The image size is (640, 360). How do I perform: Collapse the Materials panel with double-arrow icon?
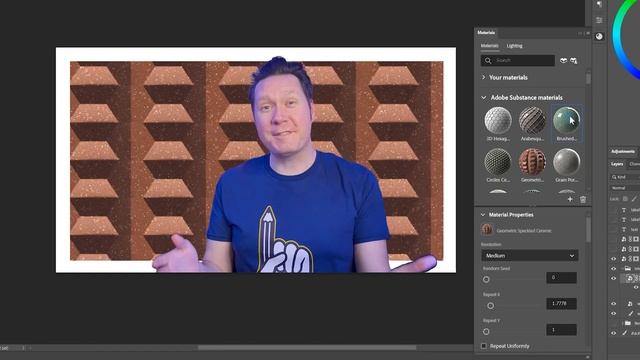[x=580, y=33]
